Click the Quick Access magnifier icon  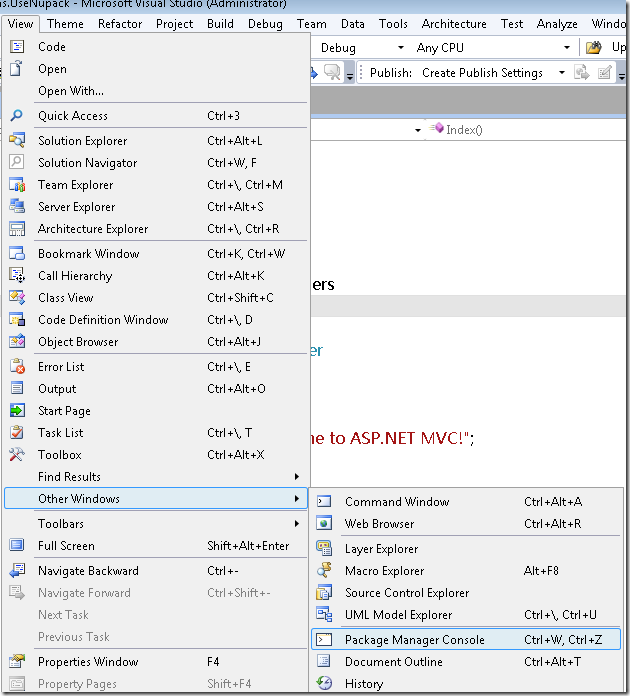pyautogui.click(x=17, y=116)
